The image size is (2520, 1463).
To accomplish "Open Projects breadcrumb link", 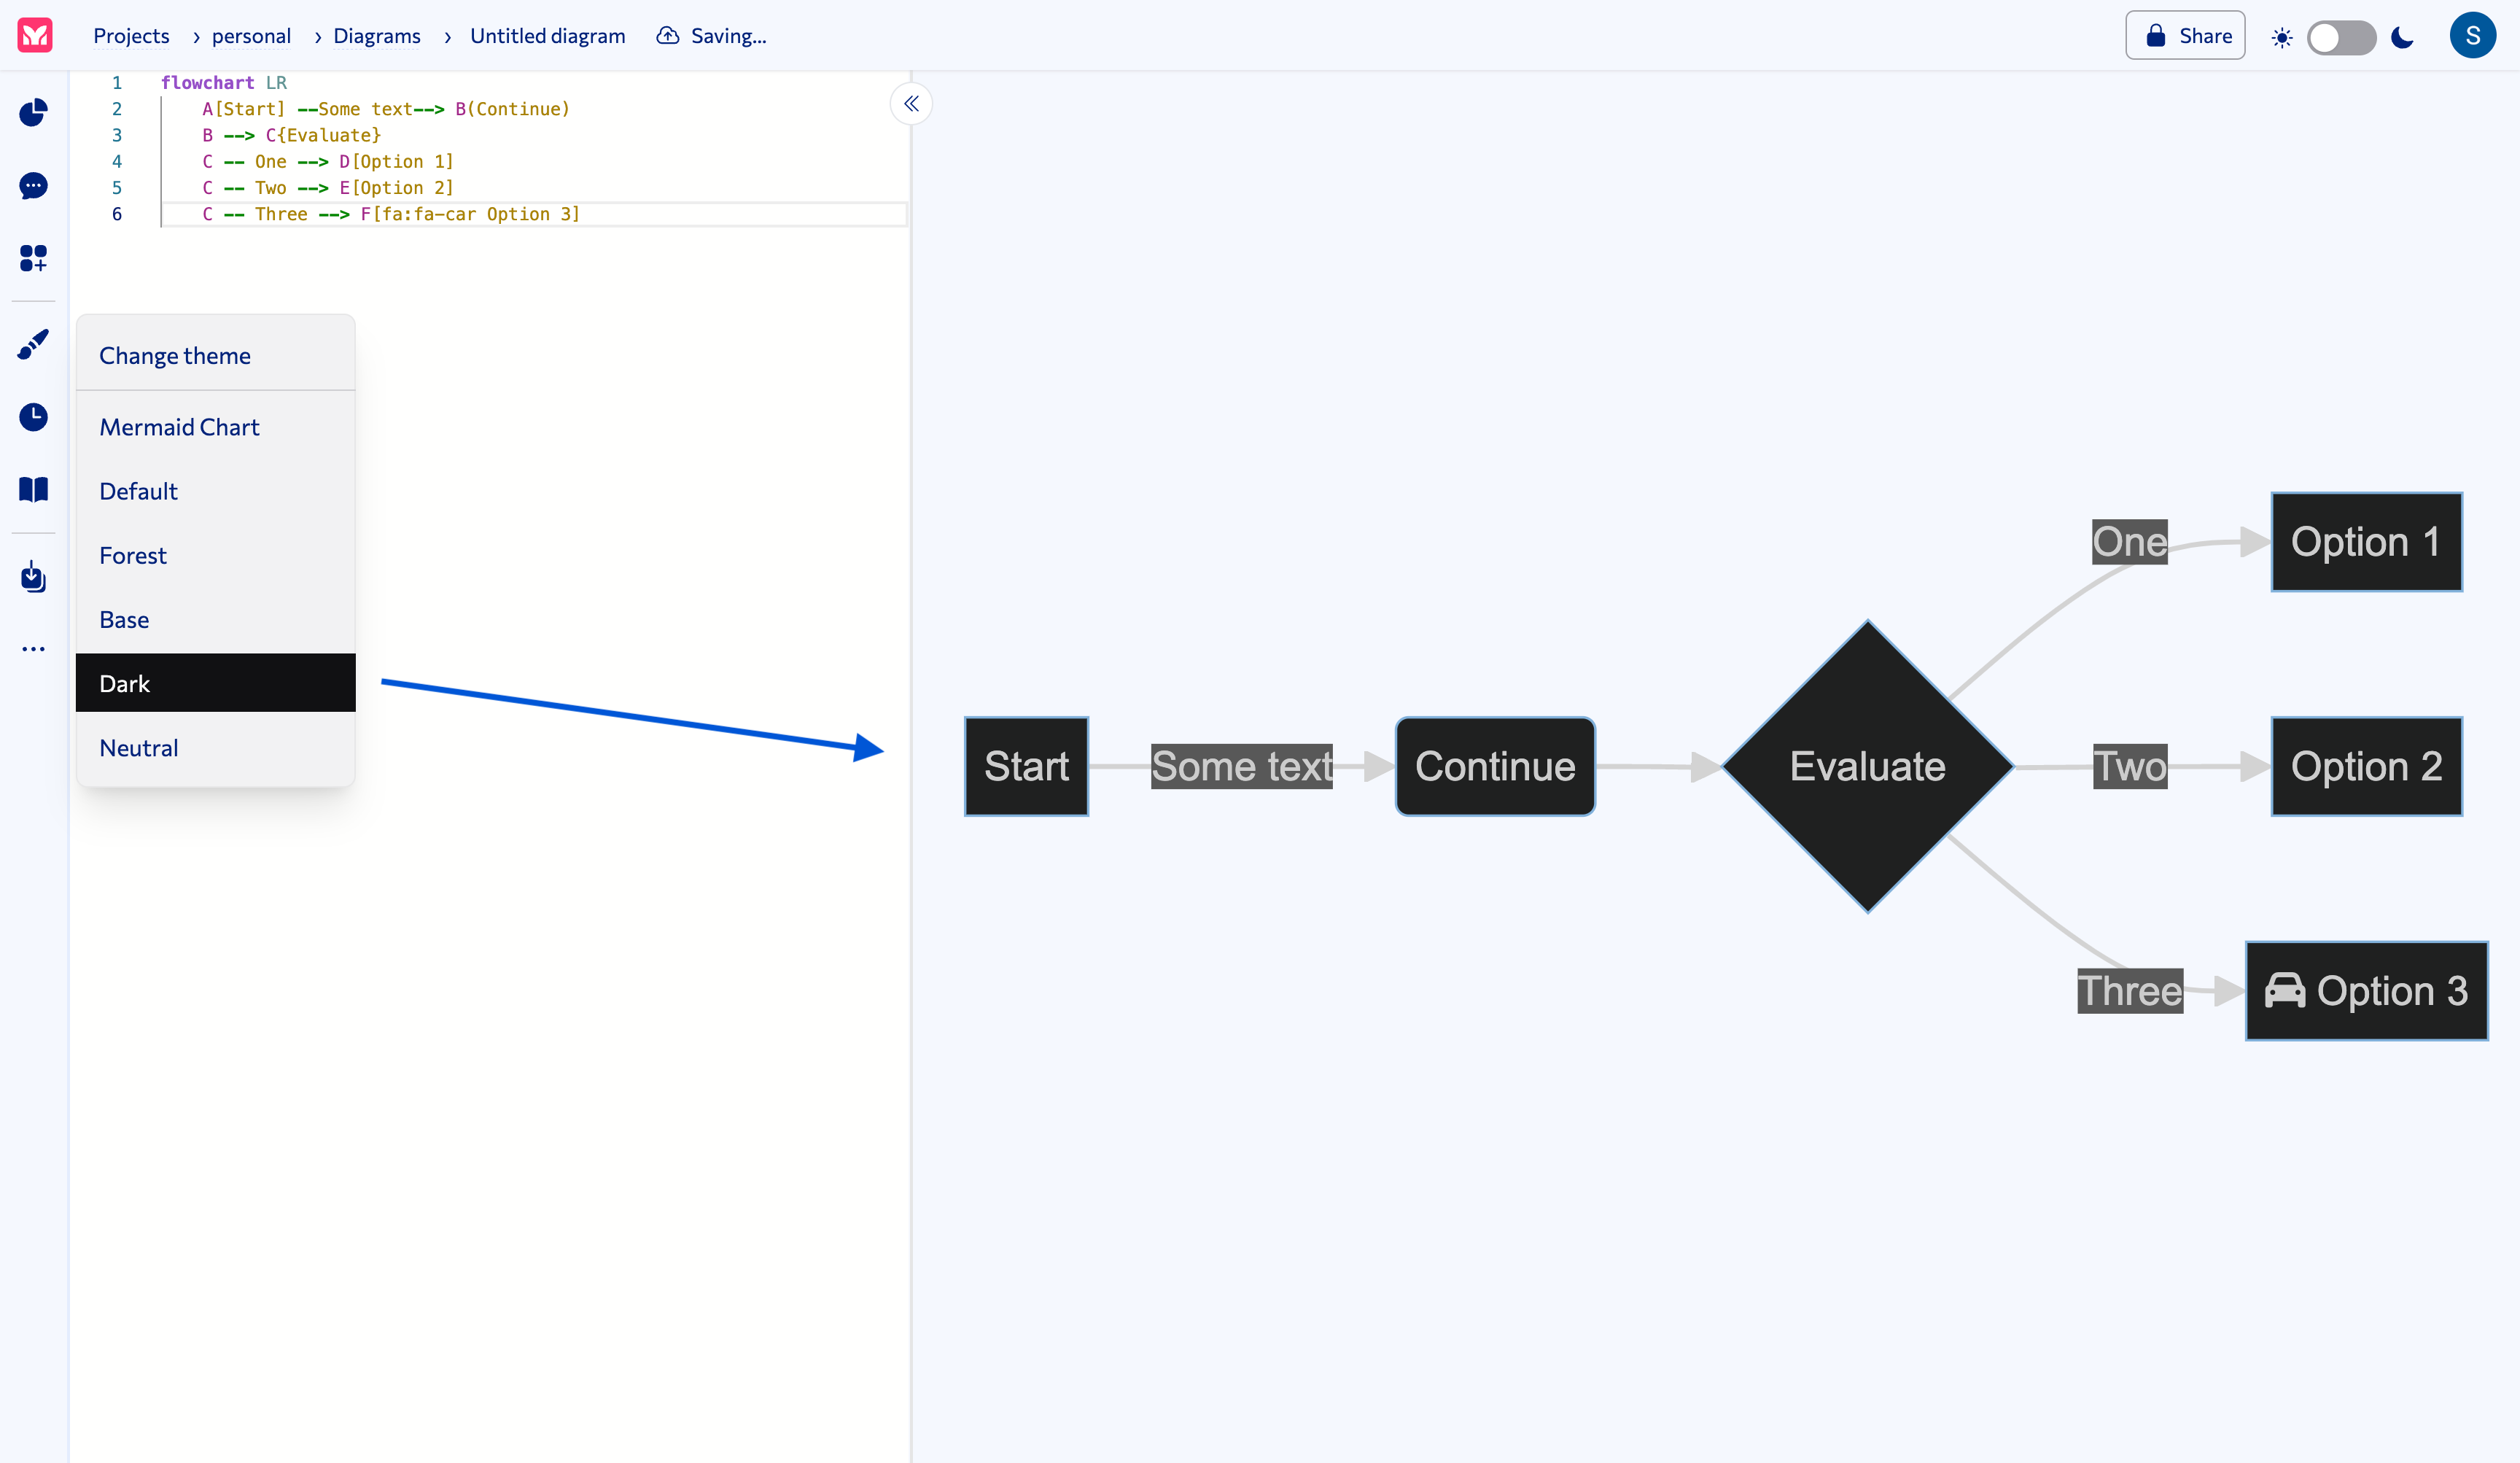I will coord(131,36).
